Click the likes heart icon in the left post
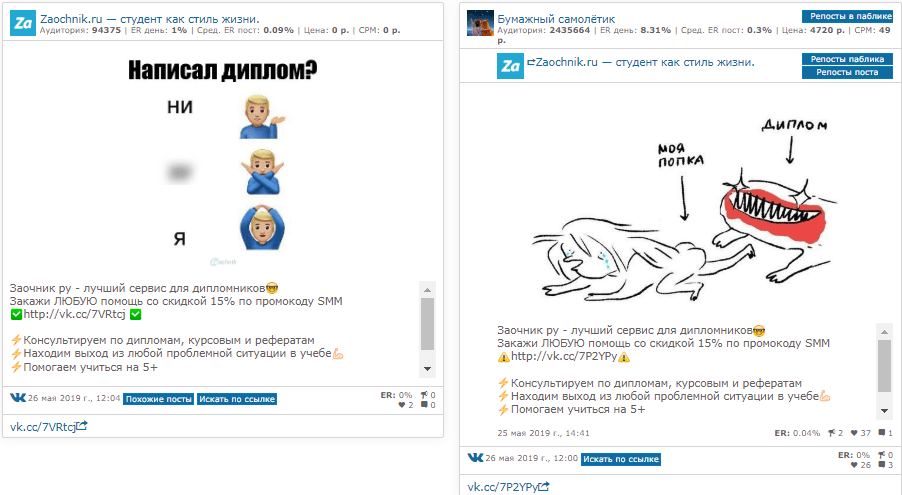This screenshot has width=902, height=495. tap(402, 405)
